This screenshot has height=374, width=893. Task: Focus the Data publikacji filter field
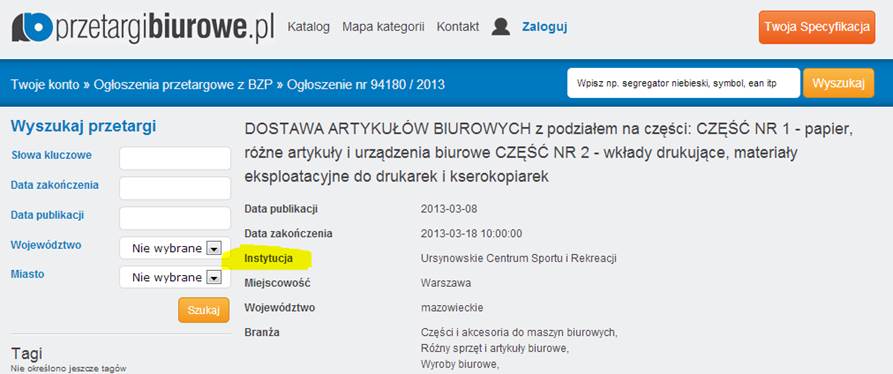tap(175, 219)
